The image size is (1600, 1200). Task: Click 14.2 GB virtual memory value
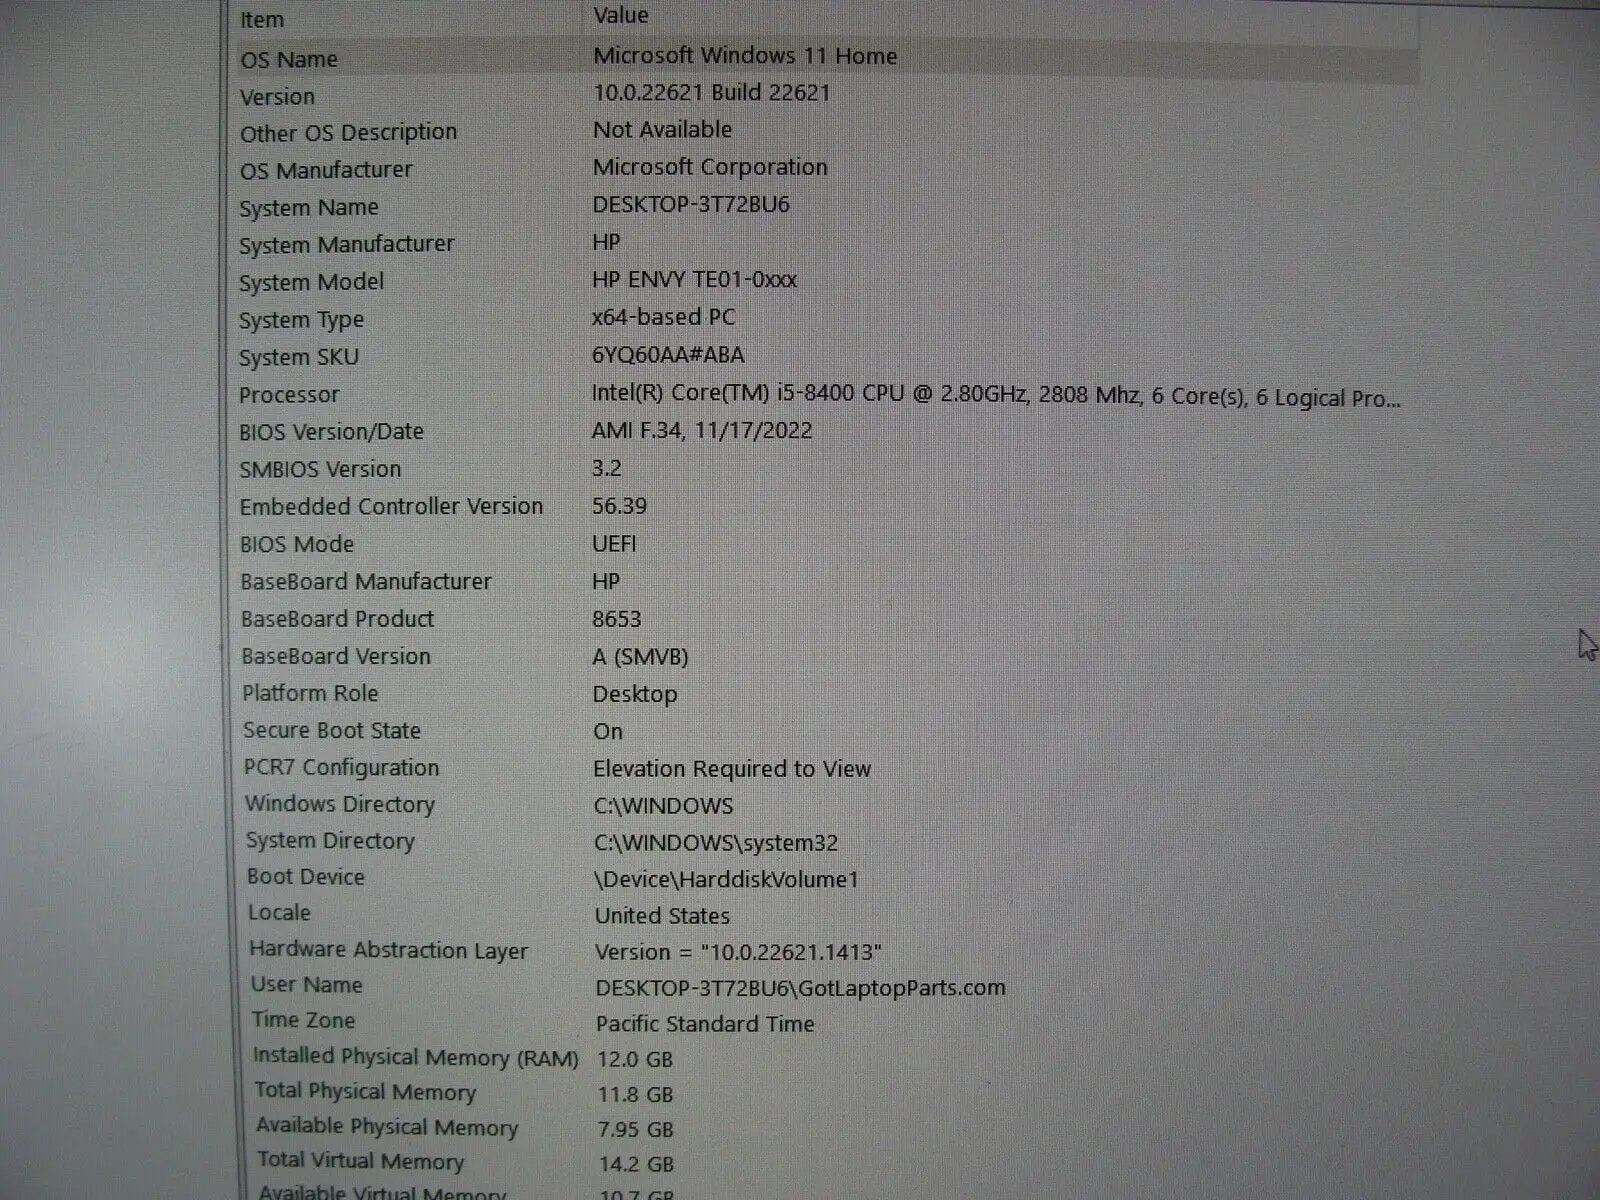[x=636, y=1165]
